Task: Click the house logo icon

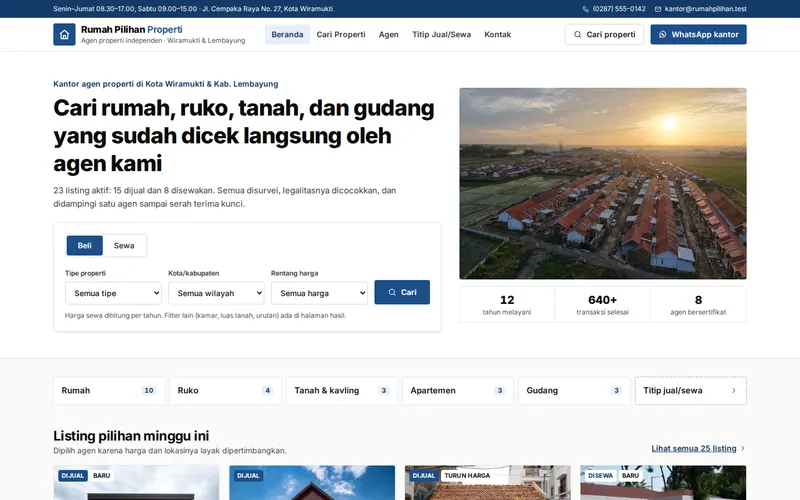Action: (x=64, y=35)
